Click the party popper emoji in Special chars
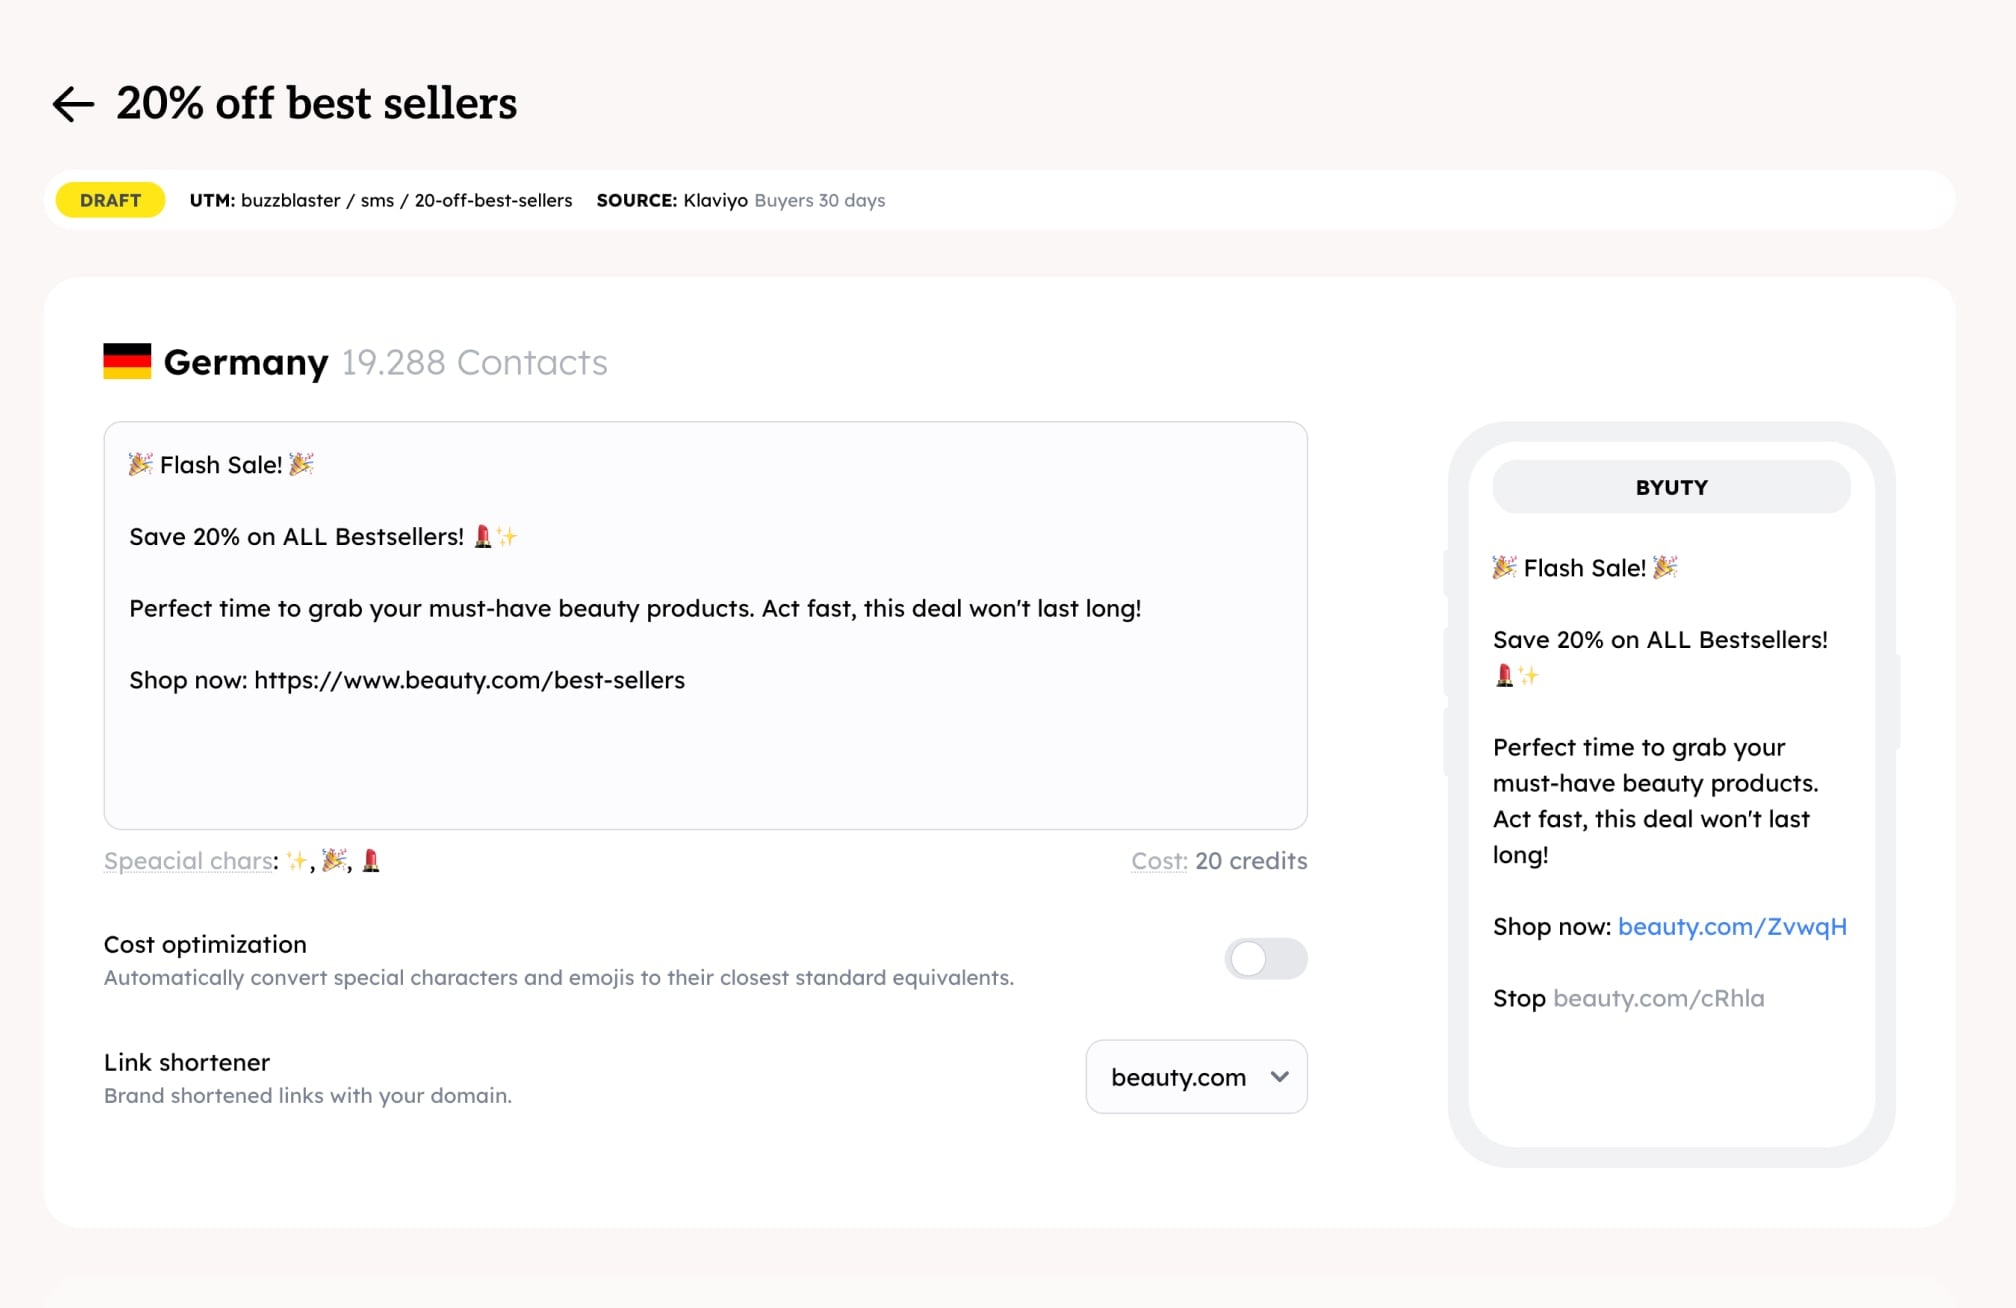 click(334, 861)
